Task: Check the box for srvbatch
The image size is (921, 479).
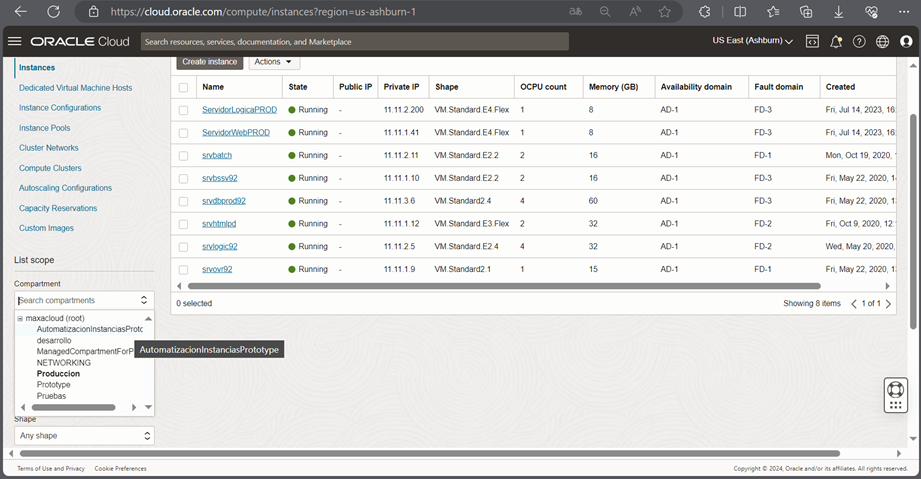Action: coord(184,156)
